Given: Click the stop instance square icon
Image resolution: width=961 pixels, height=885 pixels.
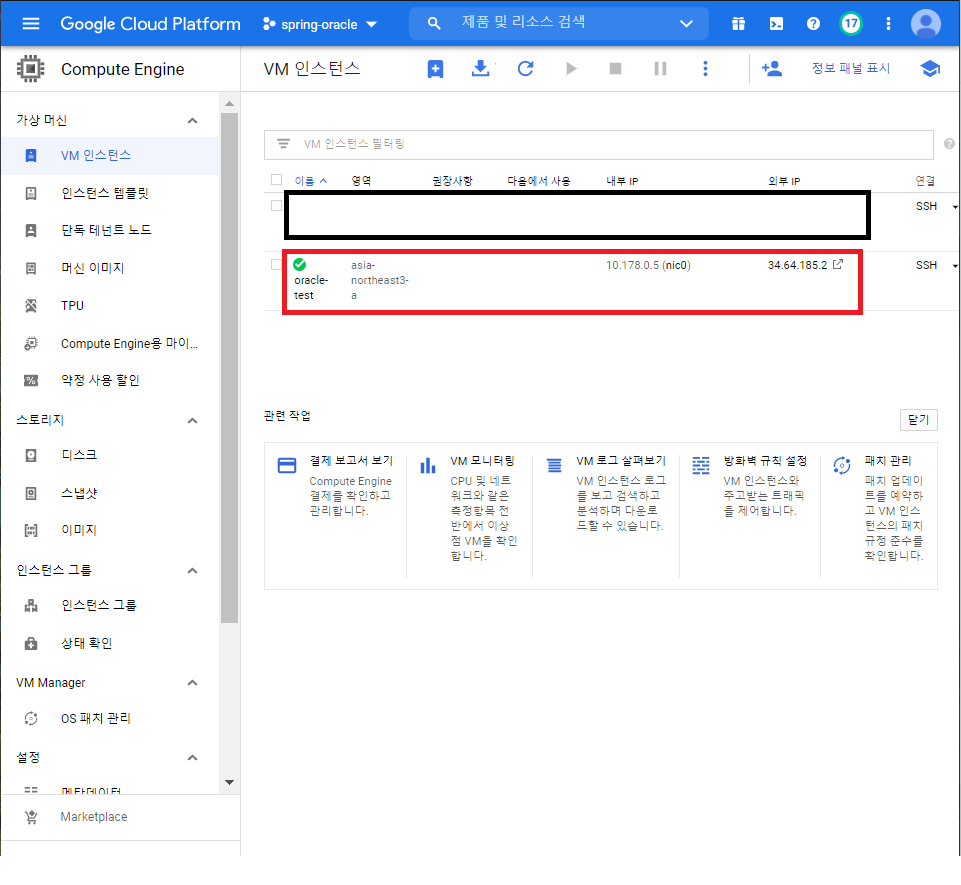Looking at the screenshot, I should [x=615, y=68].
